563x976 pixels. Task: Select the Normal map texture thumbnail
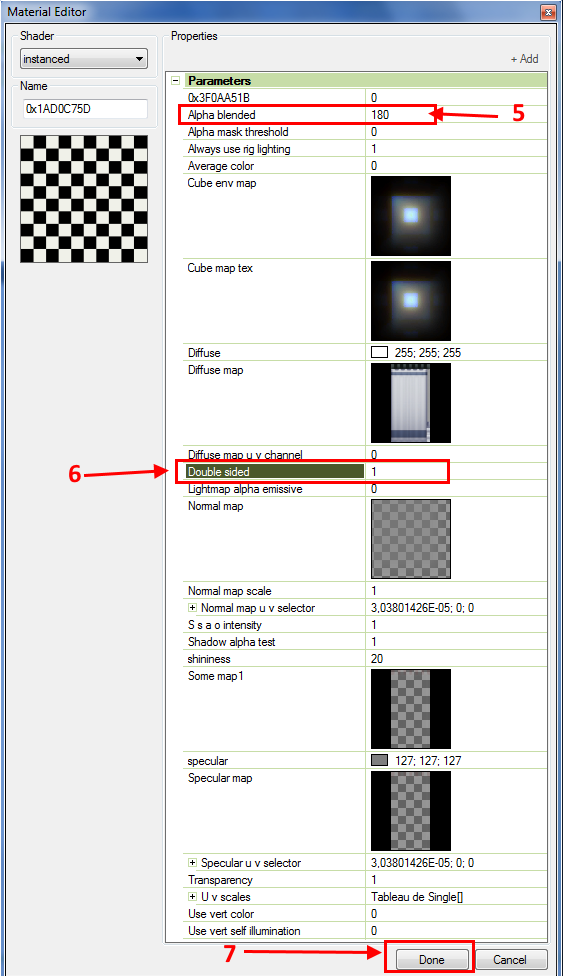click(411, 539)
